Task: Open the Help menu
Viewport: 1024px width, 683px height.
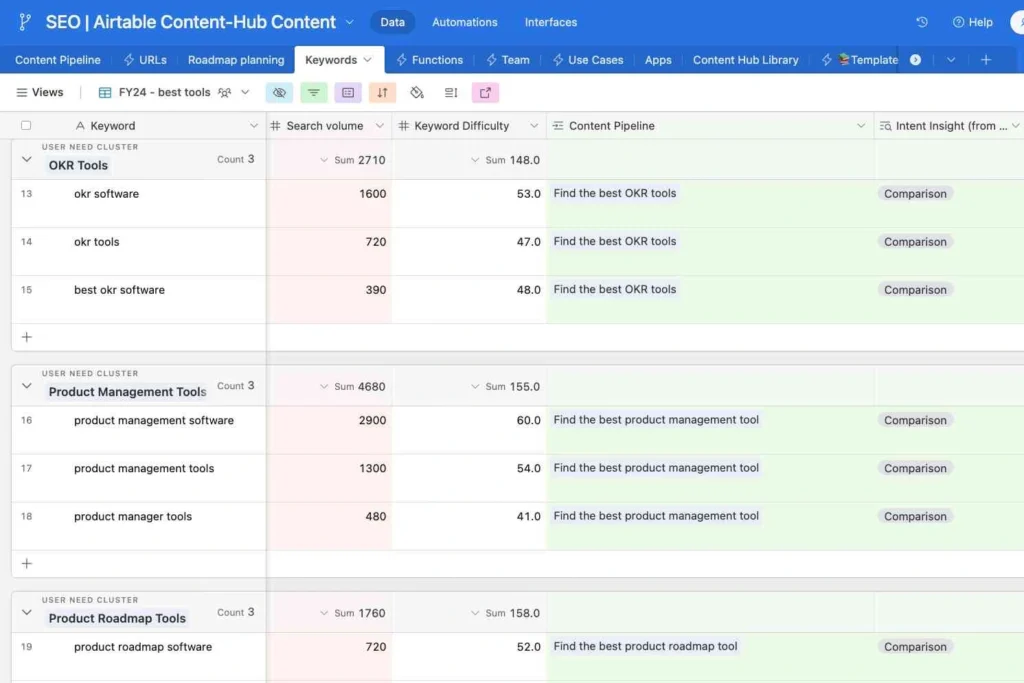Action: tap(972, 22)
